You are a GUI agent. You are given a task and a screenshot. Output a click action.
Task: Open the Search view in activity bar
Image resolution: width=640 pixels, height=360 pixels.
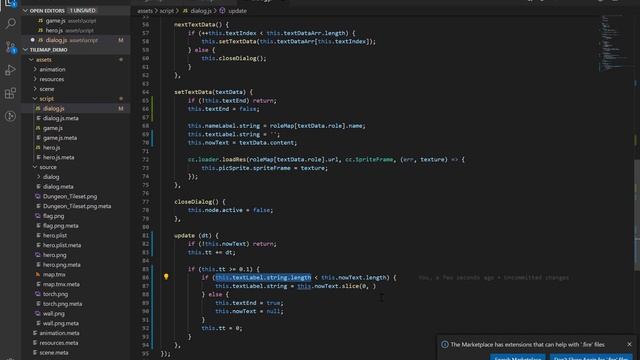pyautogui.click(x=11, y=24)
